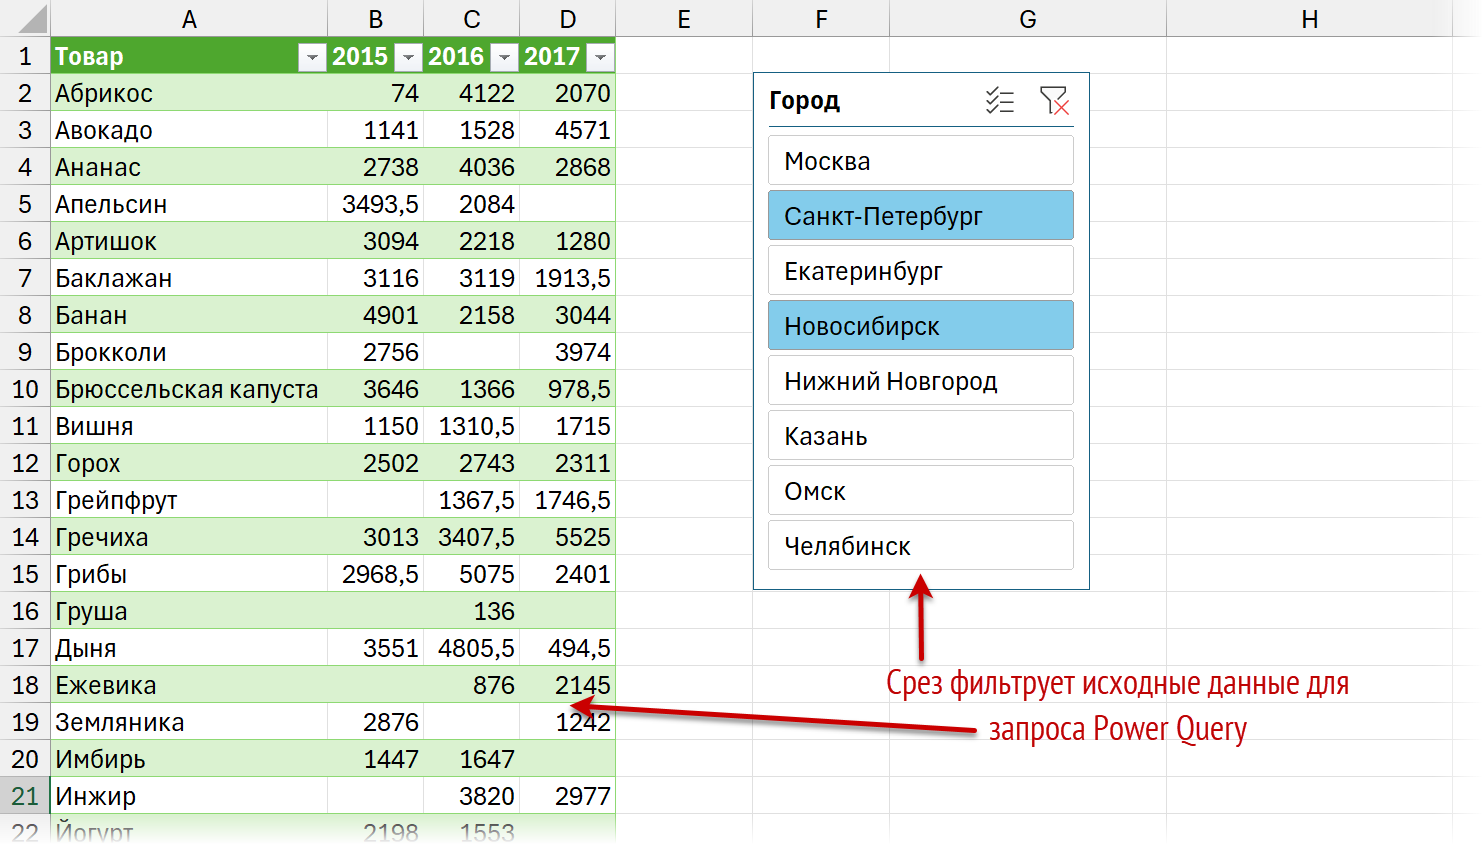Select Нижний Новгород in the slicer
Screen dimensions: 1483x844
(x=920, y=380)
